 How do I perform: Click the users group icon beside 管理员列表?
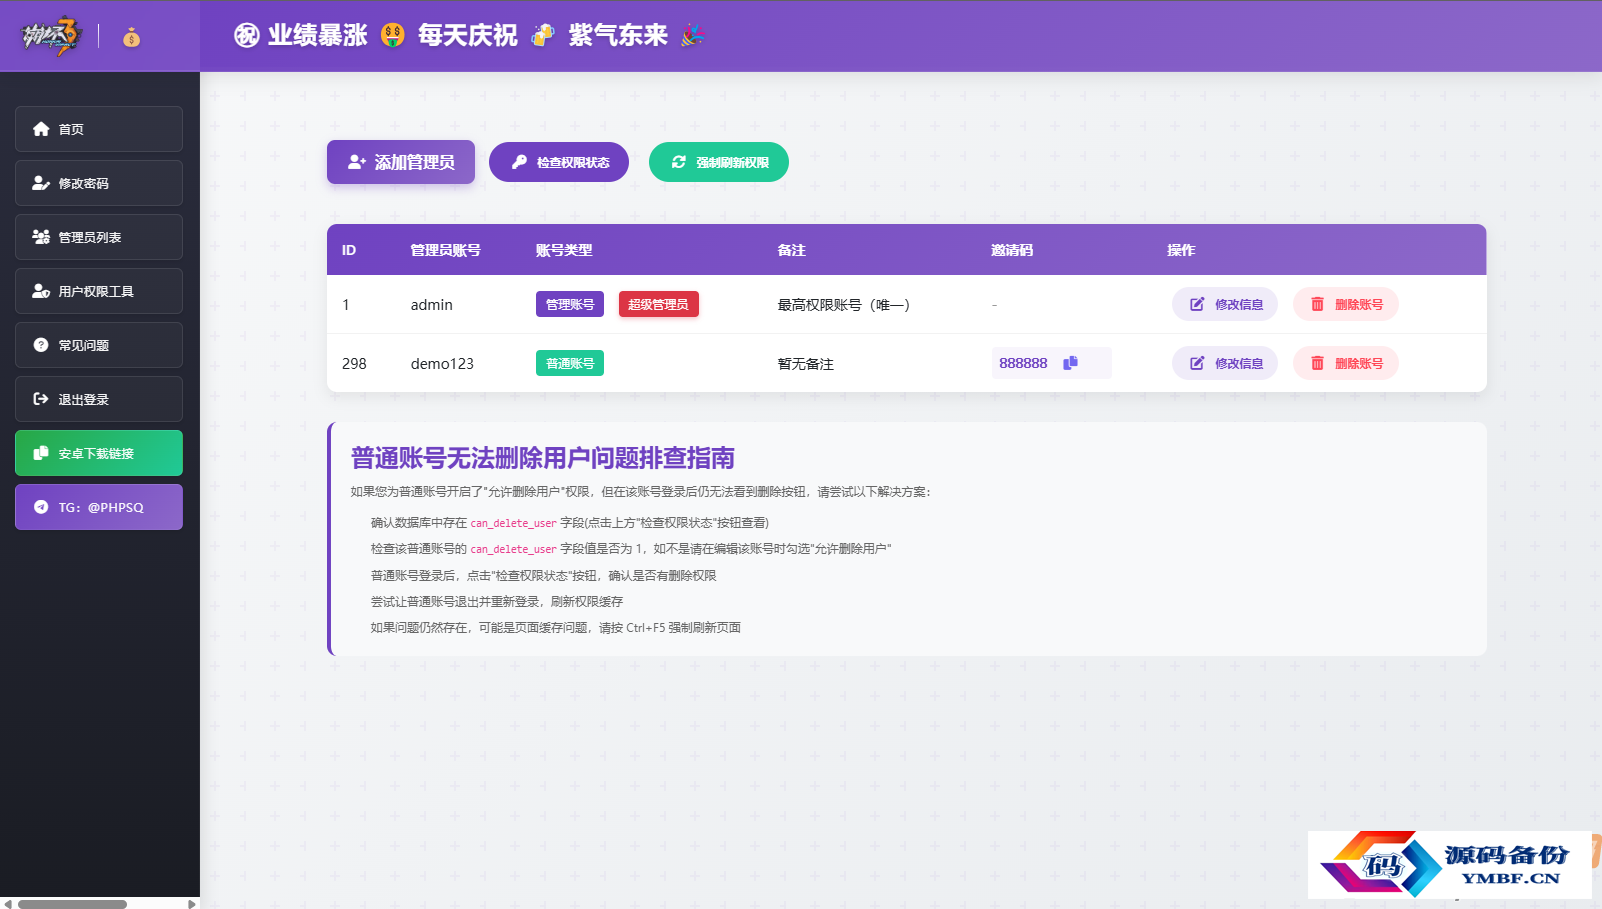point(41,237)
